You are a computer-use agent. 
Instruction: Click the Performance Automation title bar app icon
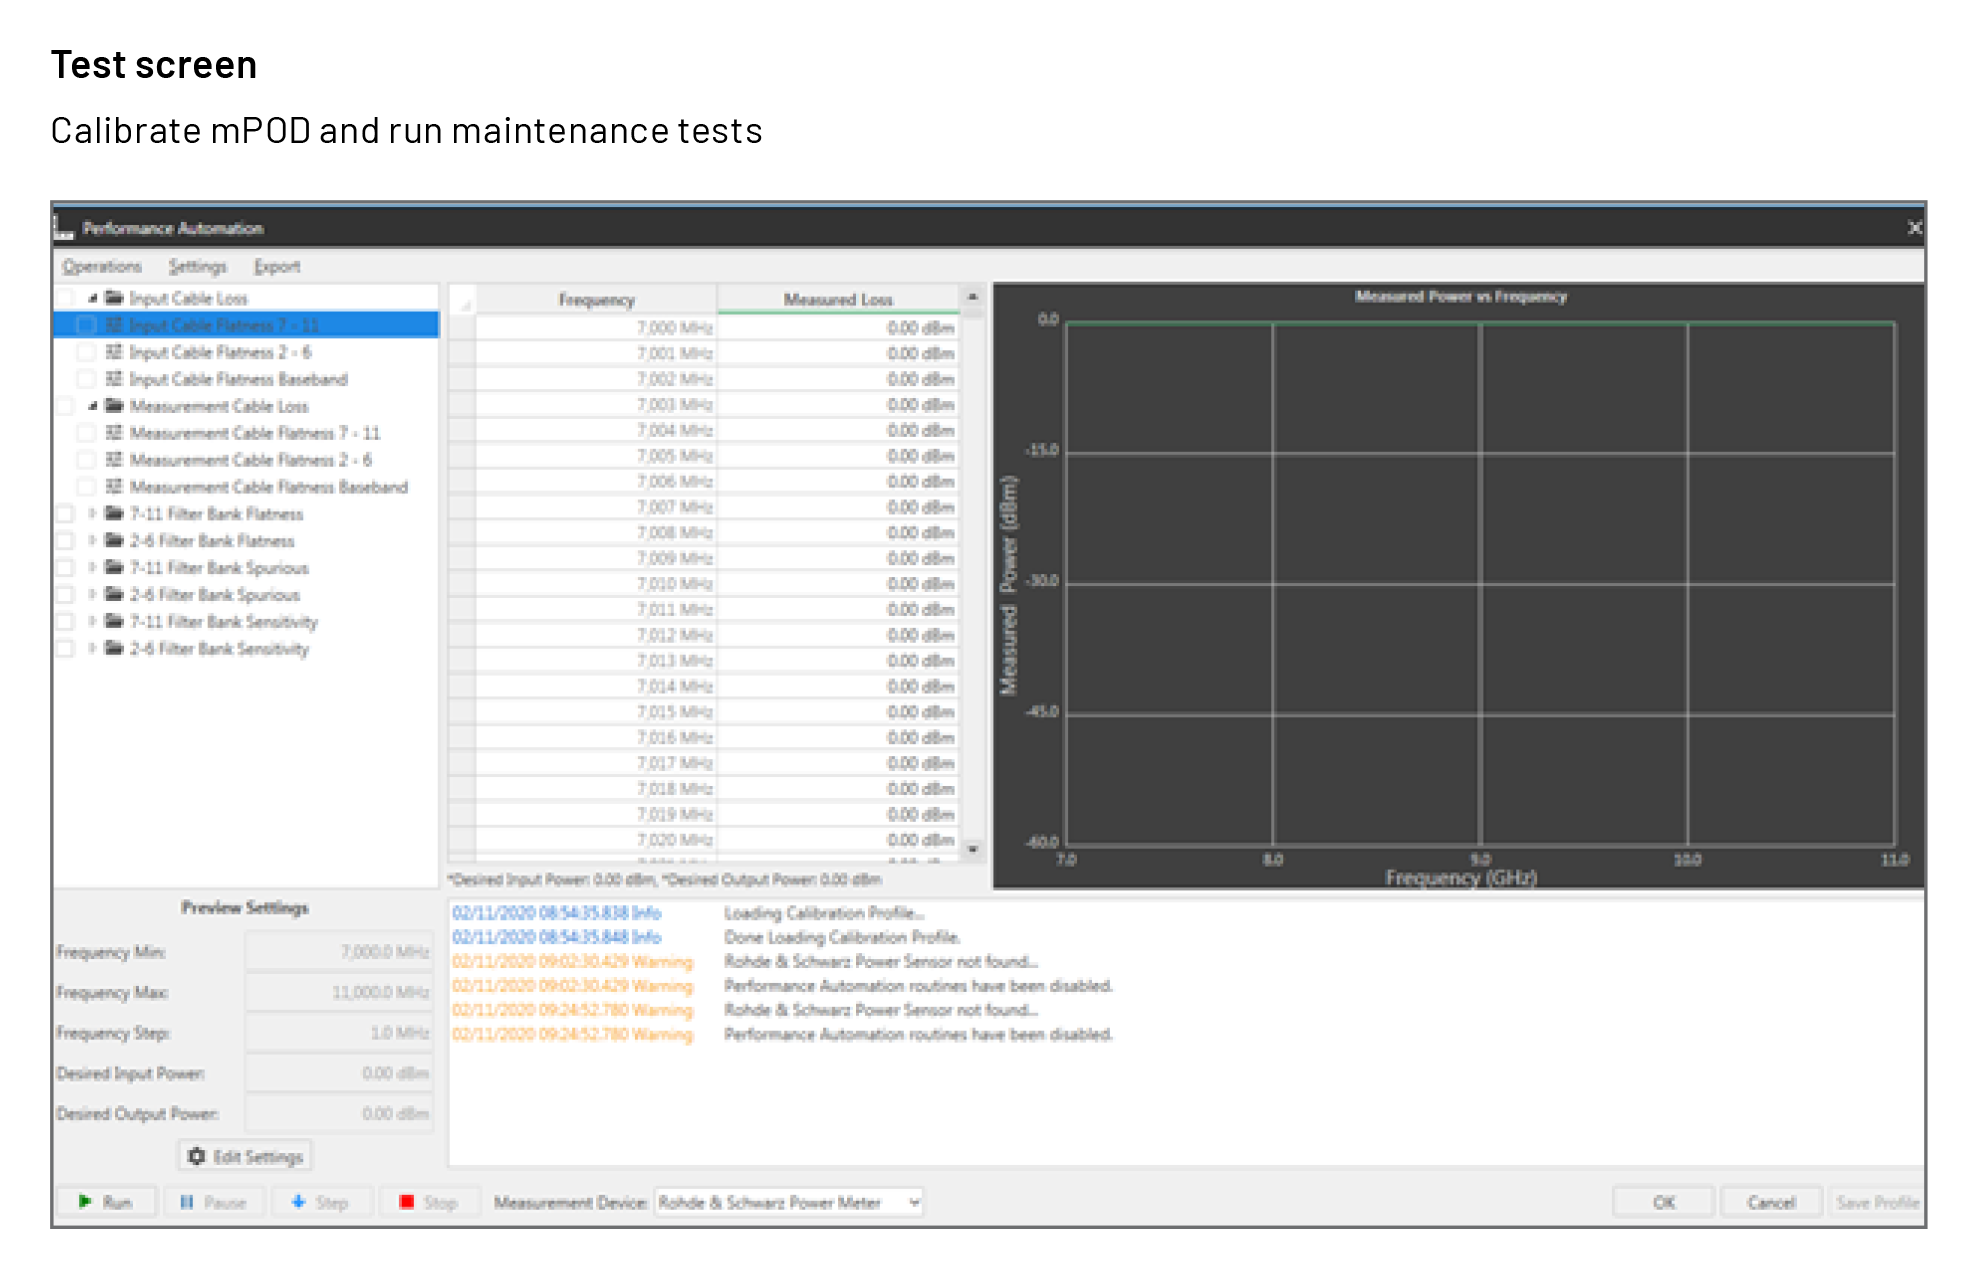coord(63,228)
